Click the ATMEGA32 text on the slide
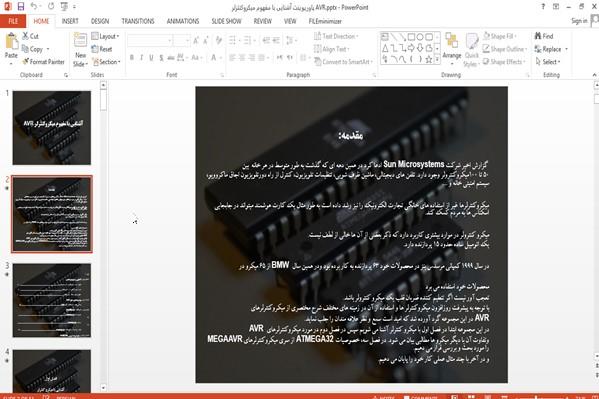 click(314, 339)
